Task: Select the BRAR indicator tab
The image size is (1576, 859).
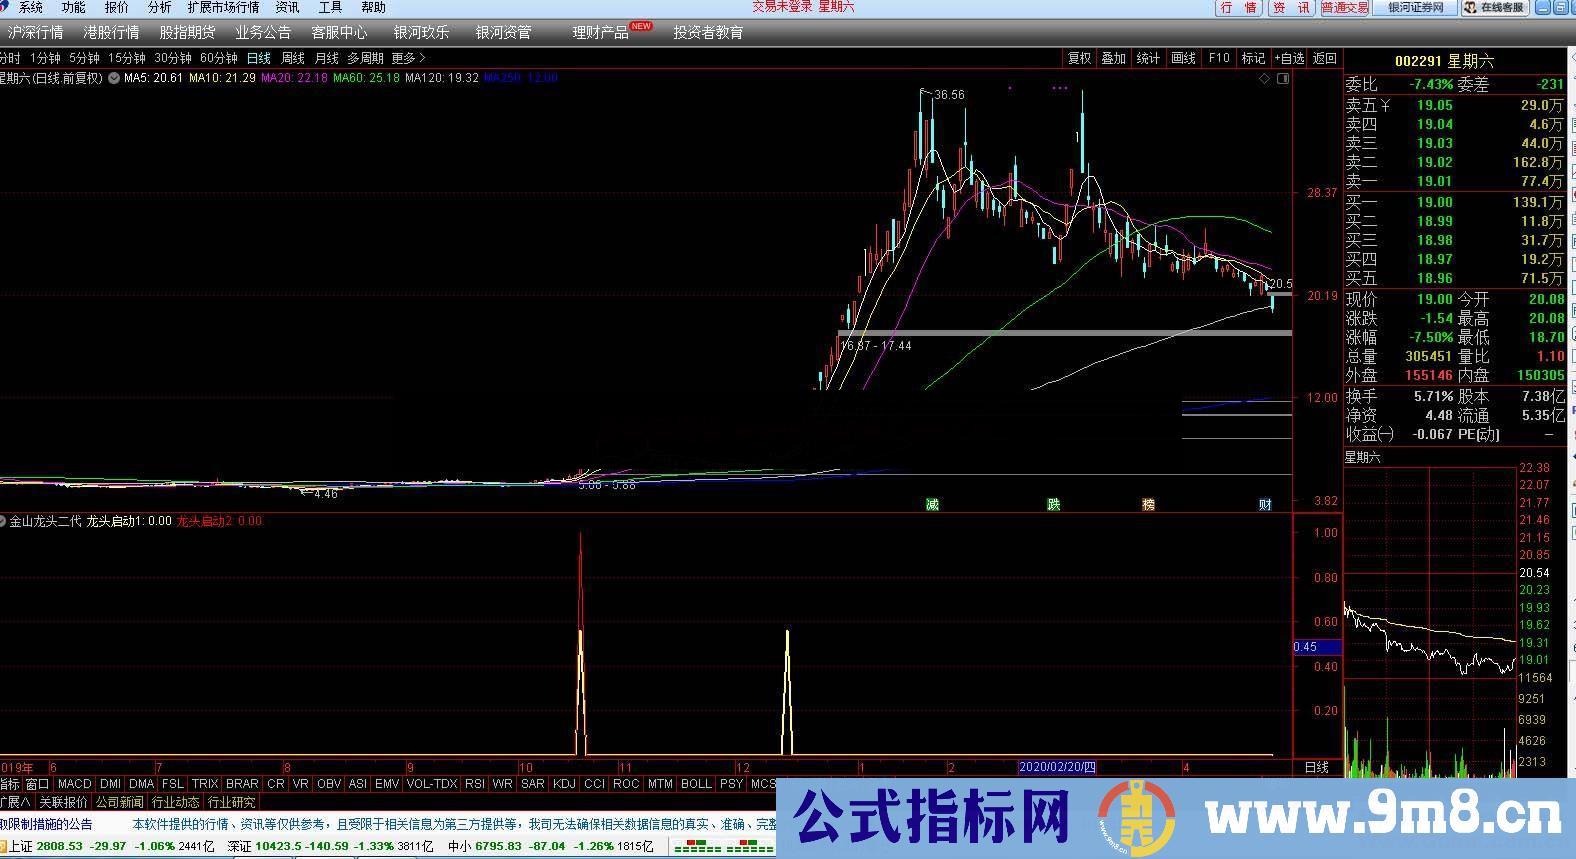Action: [x=242, y=784]
